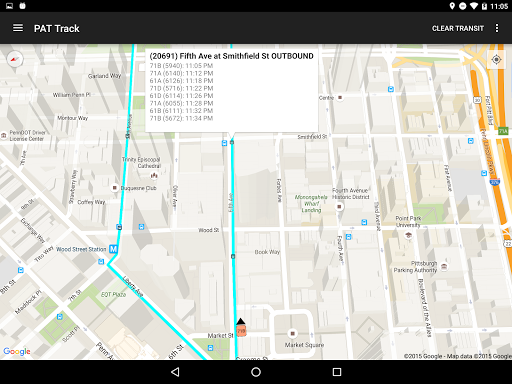Tap the Wood Street Station metro icon
Image resolution: width=512 pixels, height=384 pixels.
114,249
